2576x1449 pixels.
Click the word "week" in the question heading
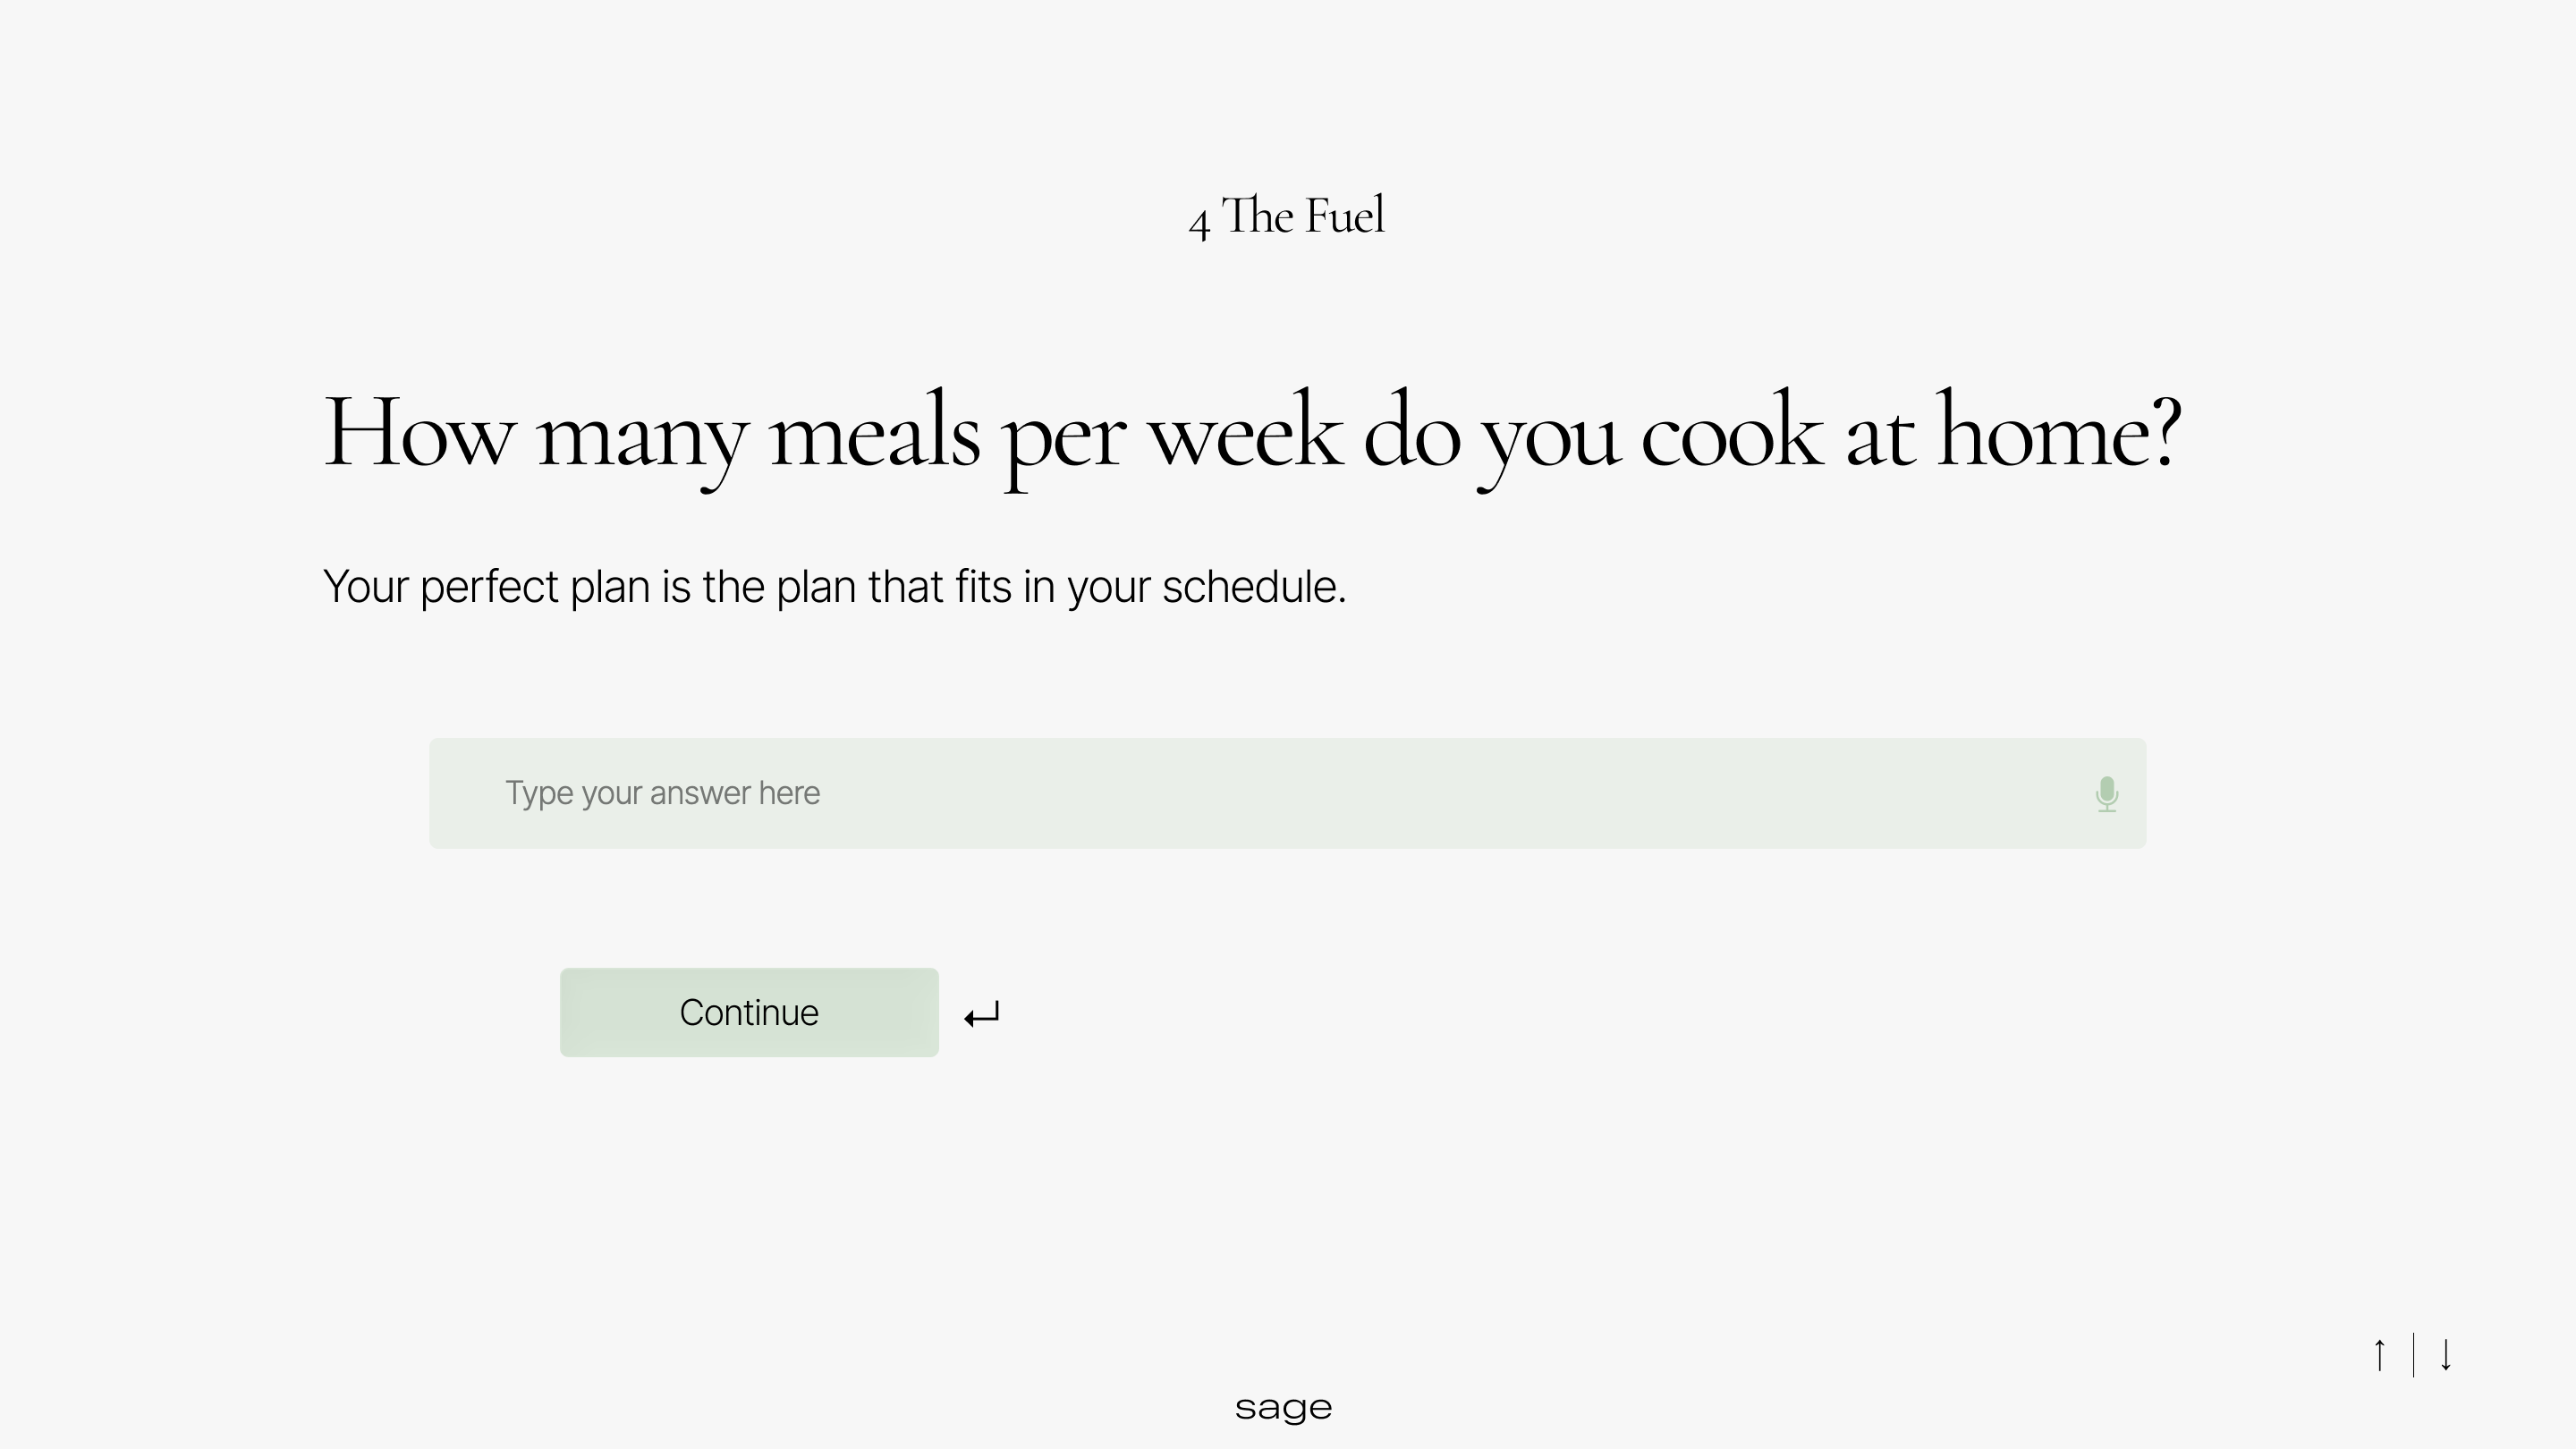point(1244,434)
